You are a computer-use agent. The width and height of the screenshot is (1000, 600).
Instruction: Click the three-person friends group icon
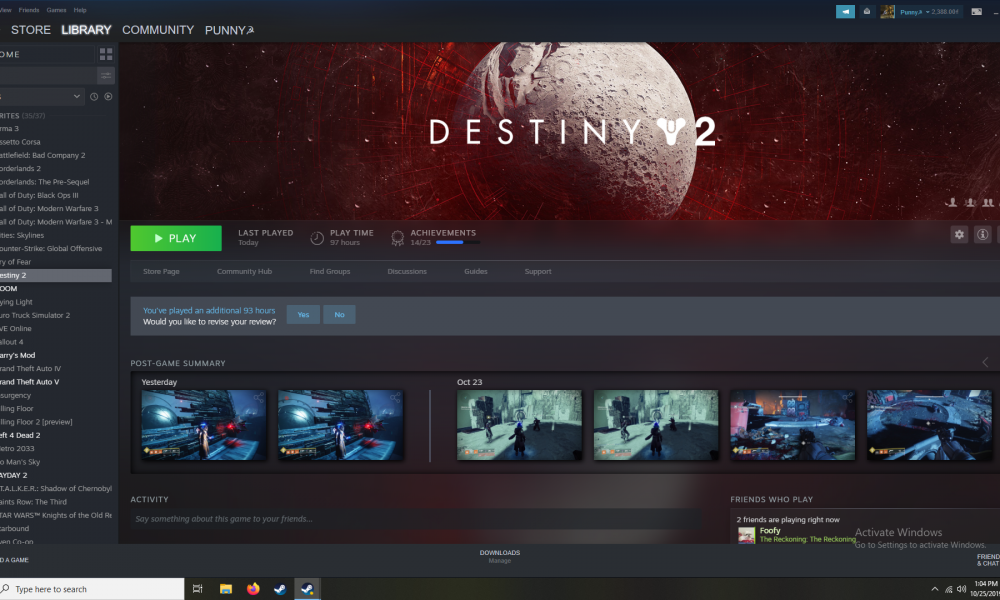pyautogui.click(x=970, y=203)
